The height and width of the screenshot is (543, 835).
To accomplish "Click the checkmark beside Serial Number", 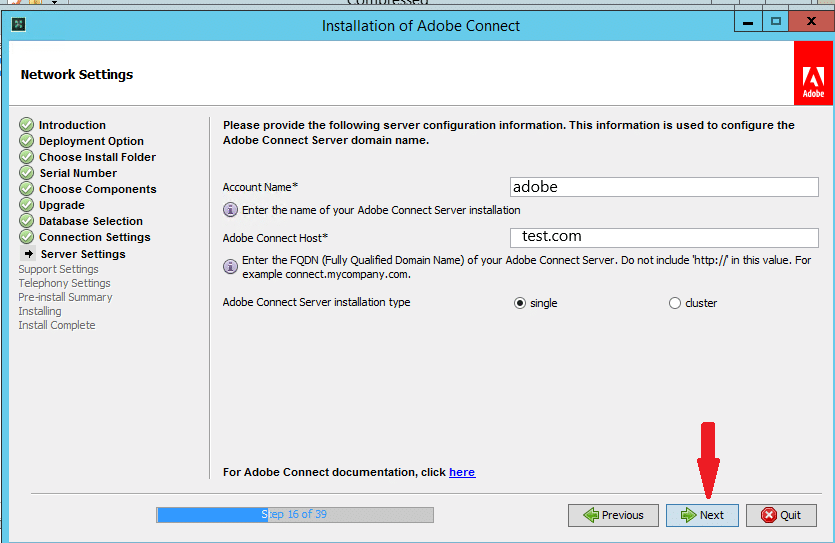I will pos(27,173).
